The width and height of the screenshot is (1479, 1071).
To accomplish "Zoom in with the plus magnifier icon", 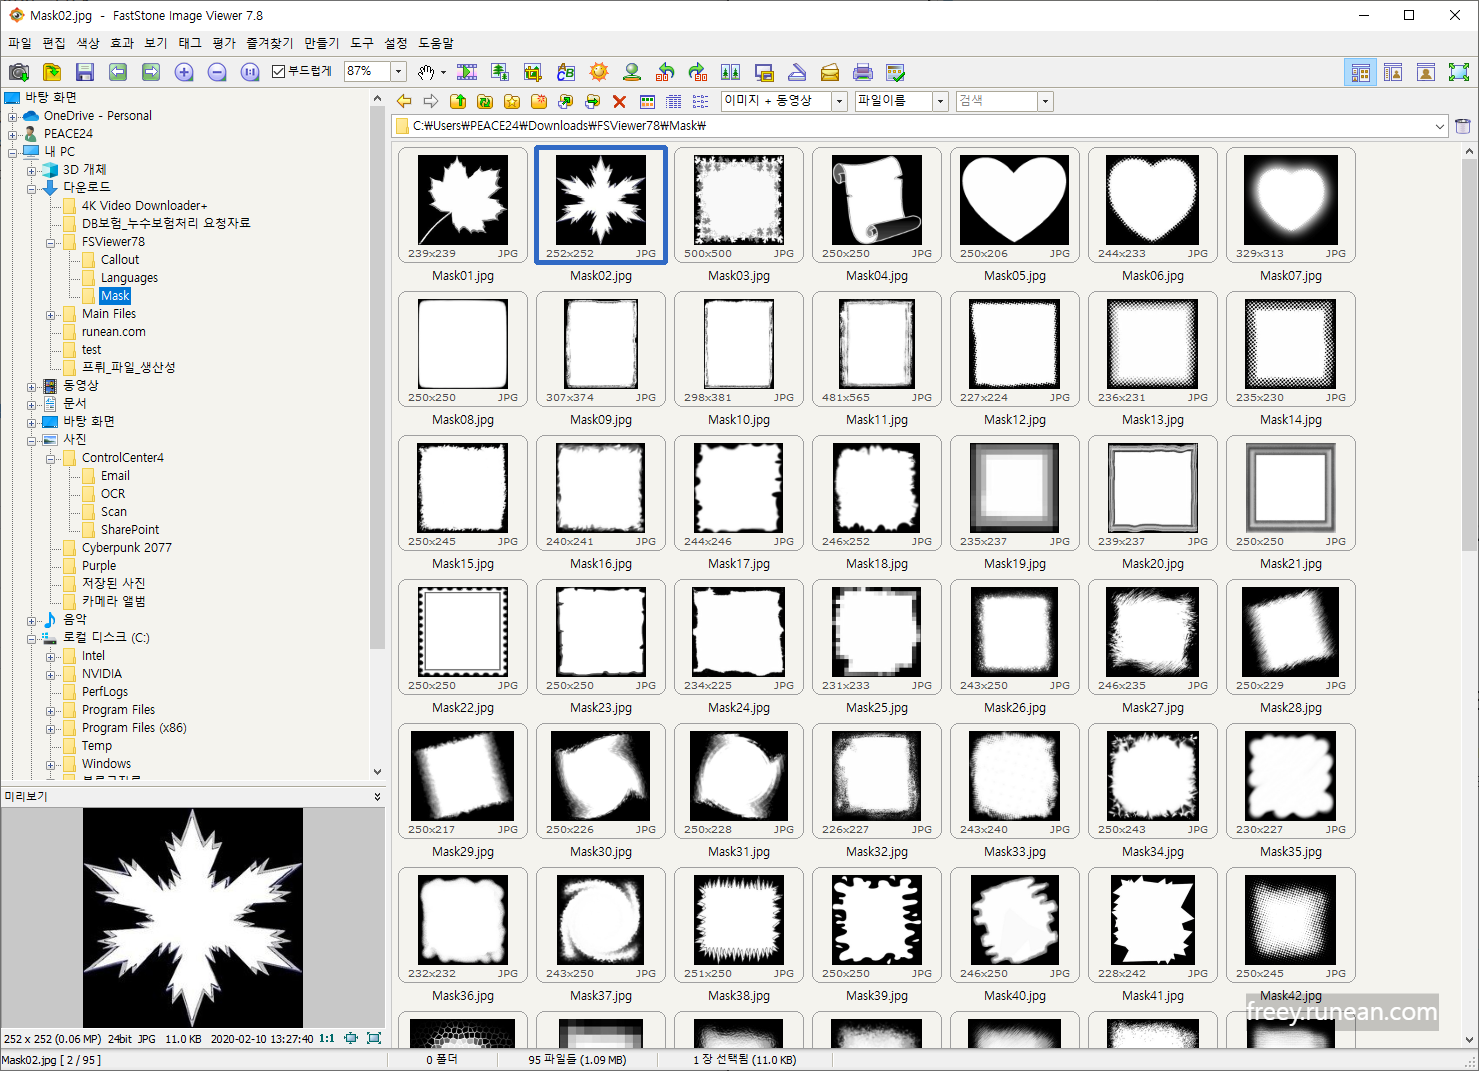I will coord(184,72).
